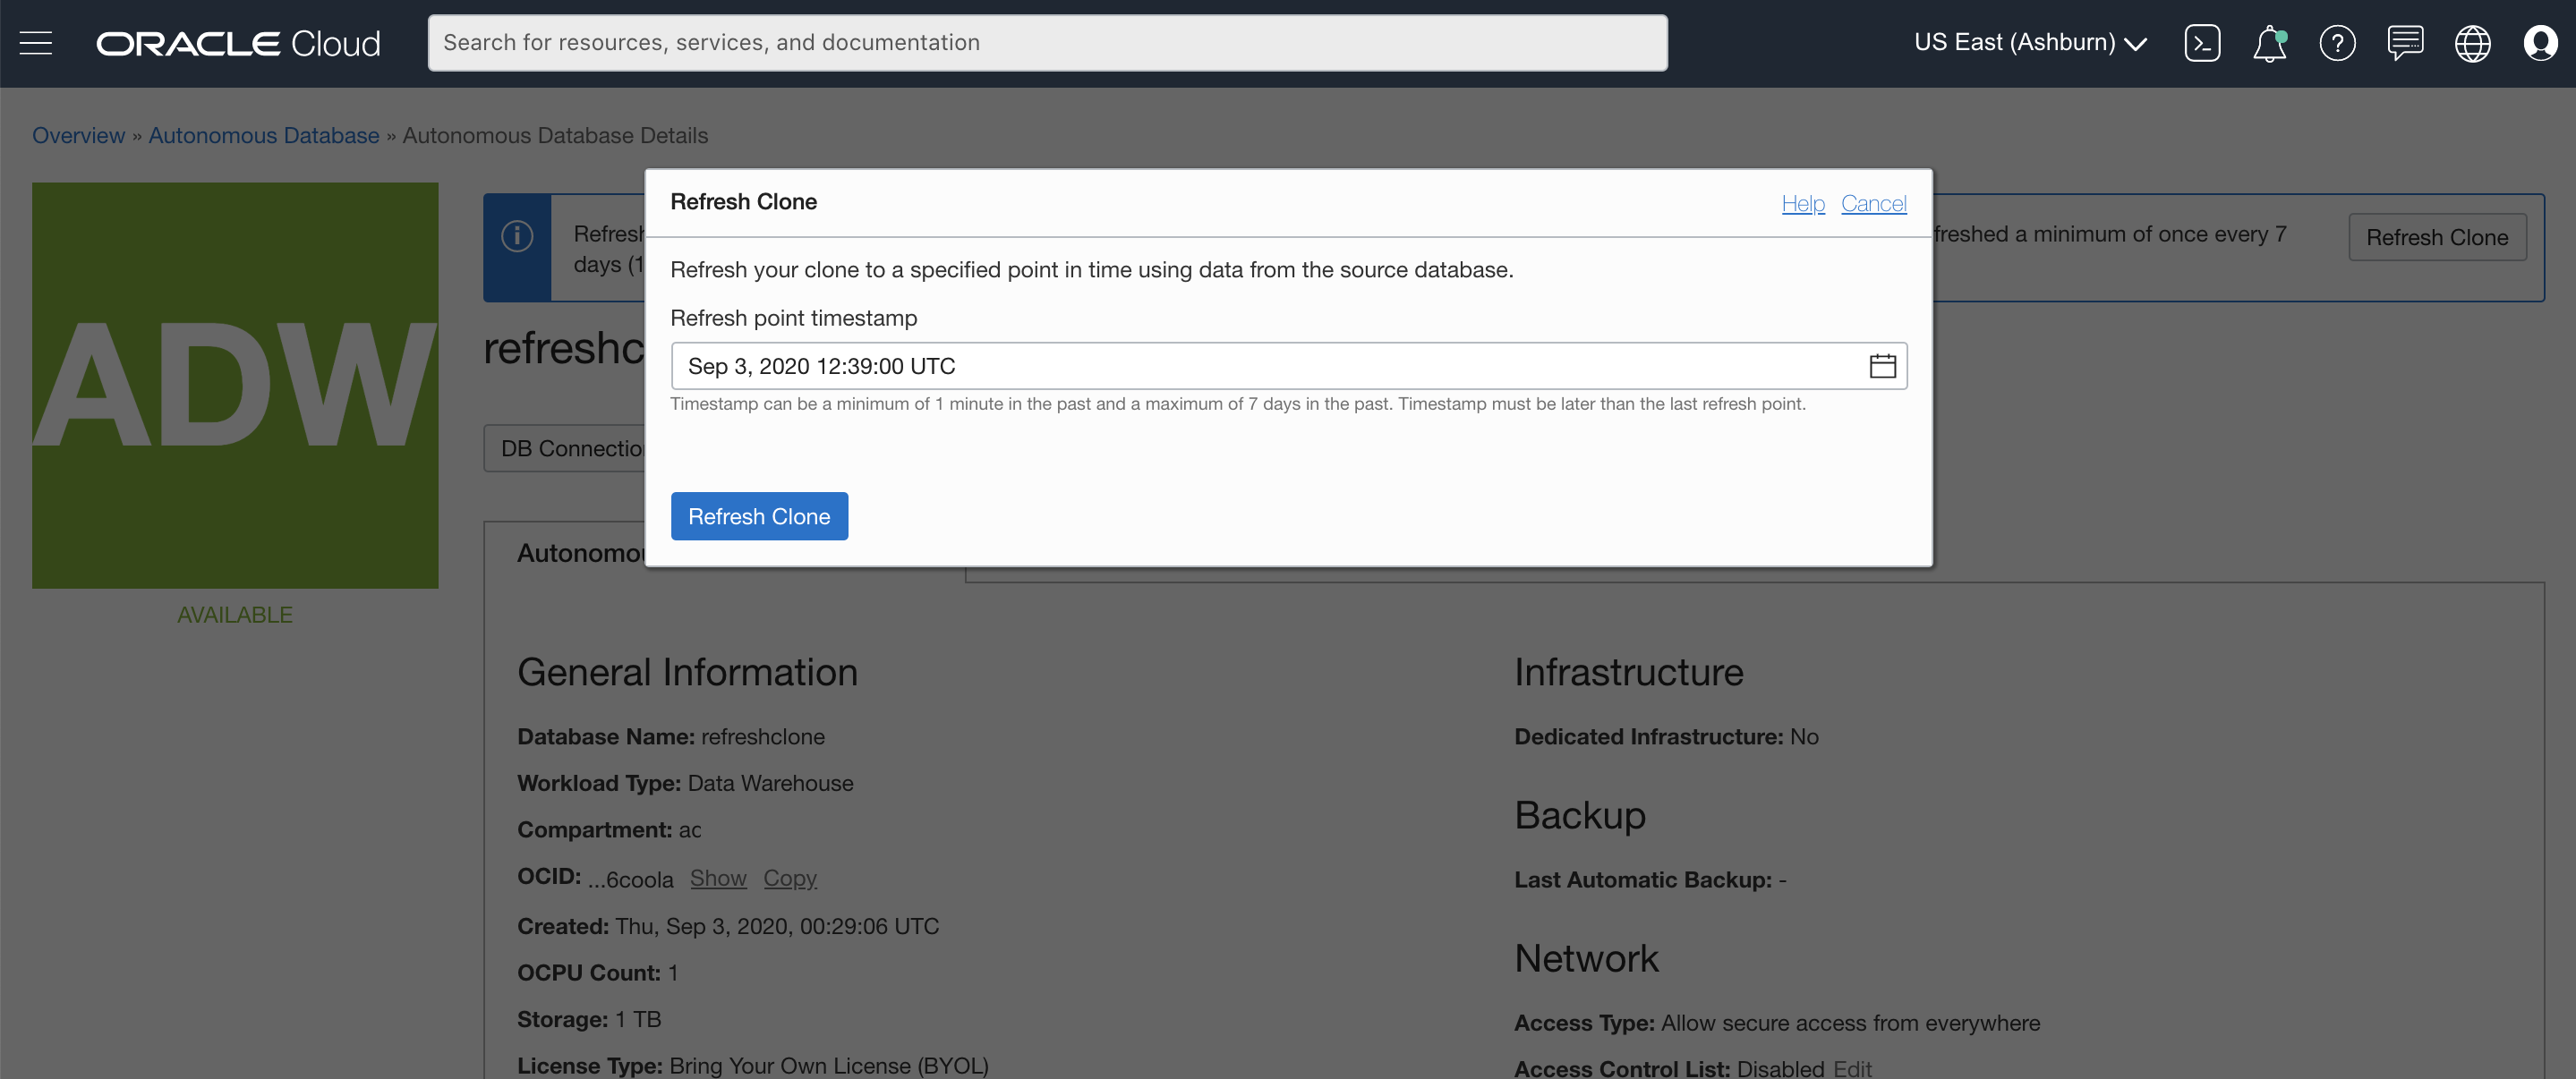Cancel the Refresh Clone dialog
The width and height of the screenshot is (2576, 1079).
1873,203
